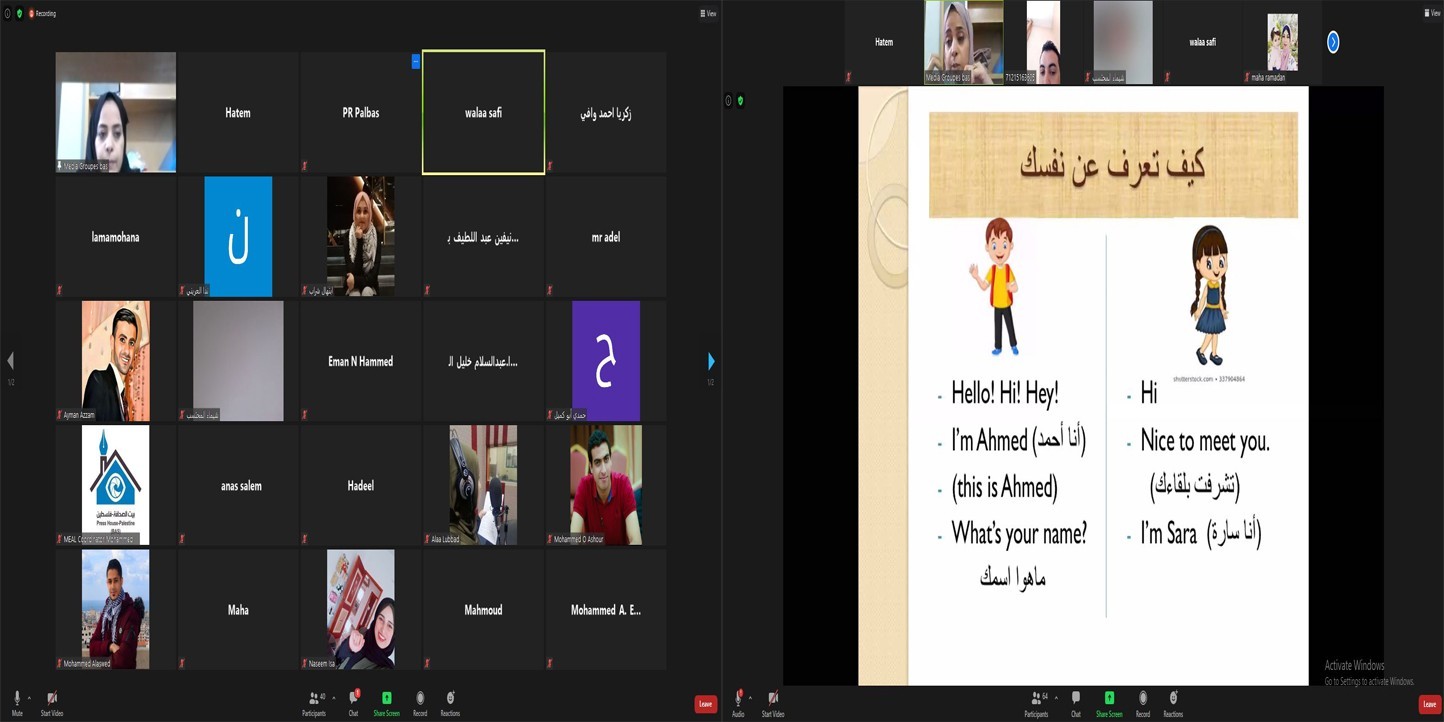Open Chat in the right meeting window

point(1075,701)
